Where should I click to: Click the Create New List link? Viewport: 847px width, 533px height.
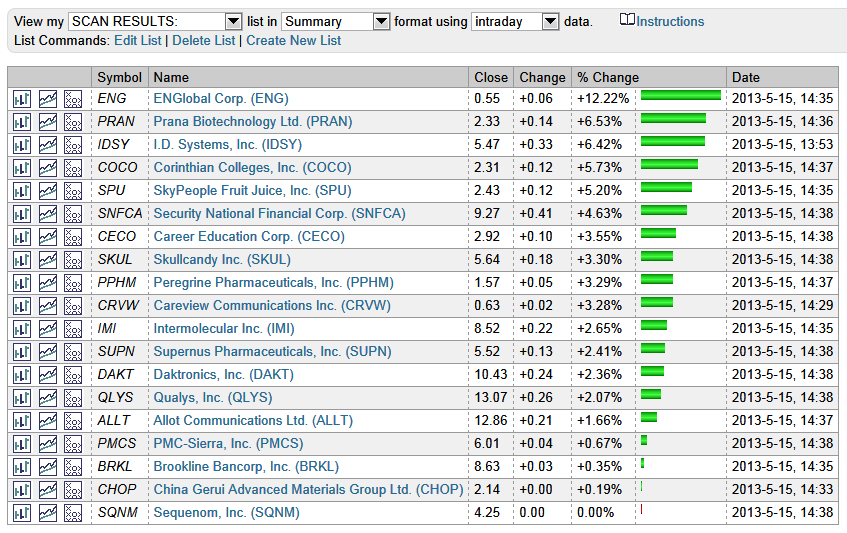pos(293,41)
